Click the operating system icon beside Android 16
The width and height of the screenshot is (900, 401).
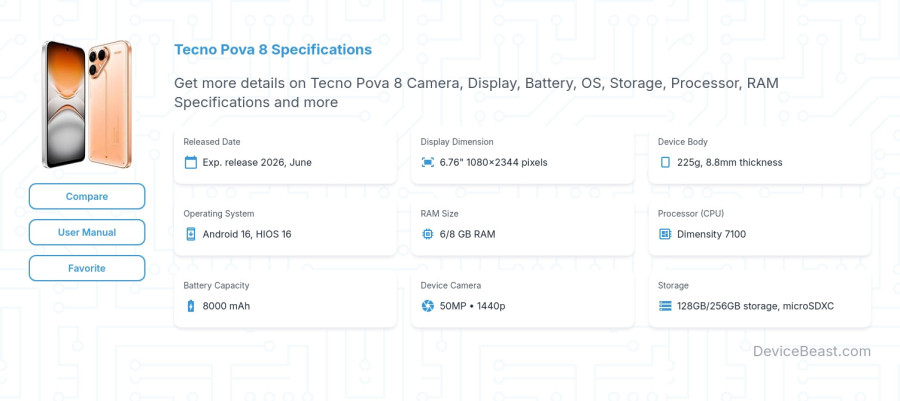[191, 234]
